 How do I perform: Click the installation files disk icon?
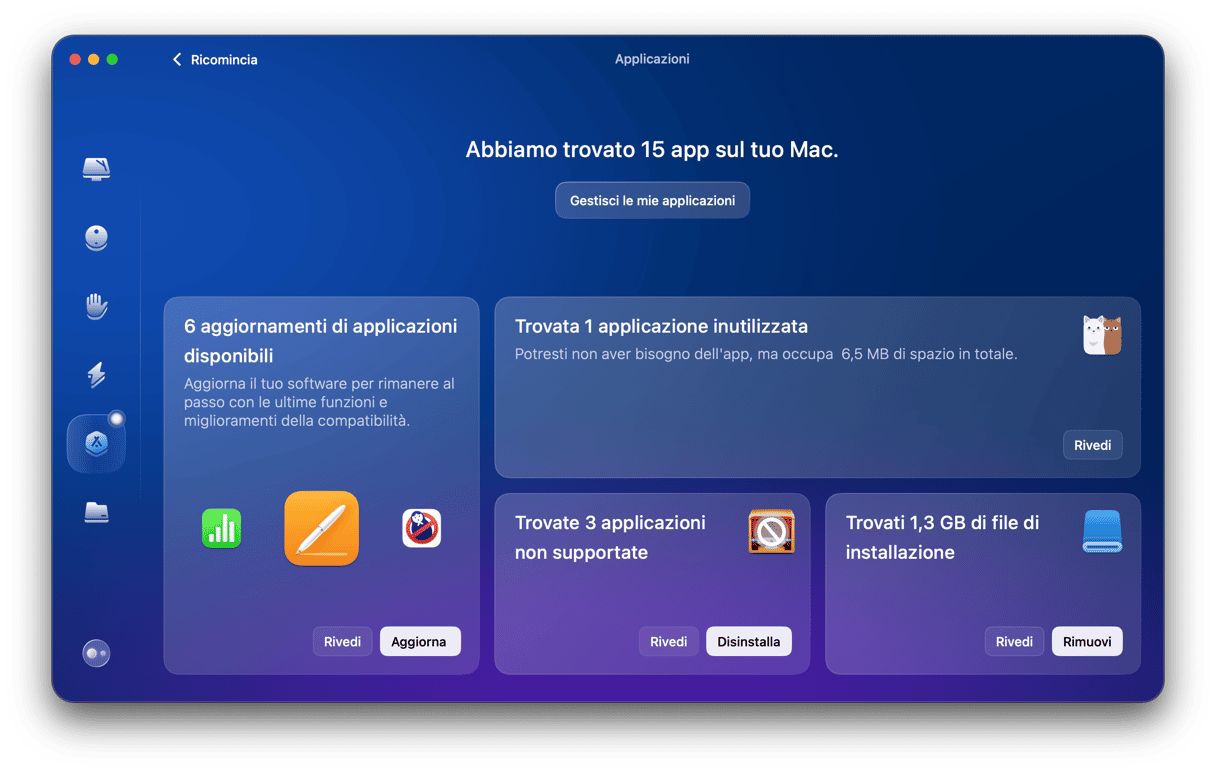pos(1102,532)
